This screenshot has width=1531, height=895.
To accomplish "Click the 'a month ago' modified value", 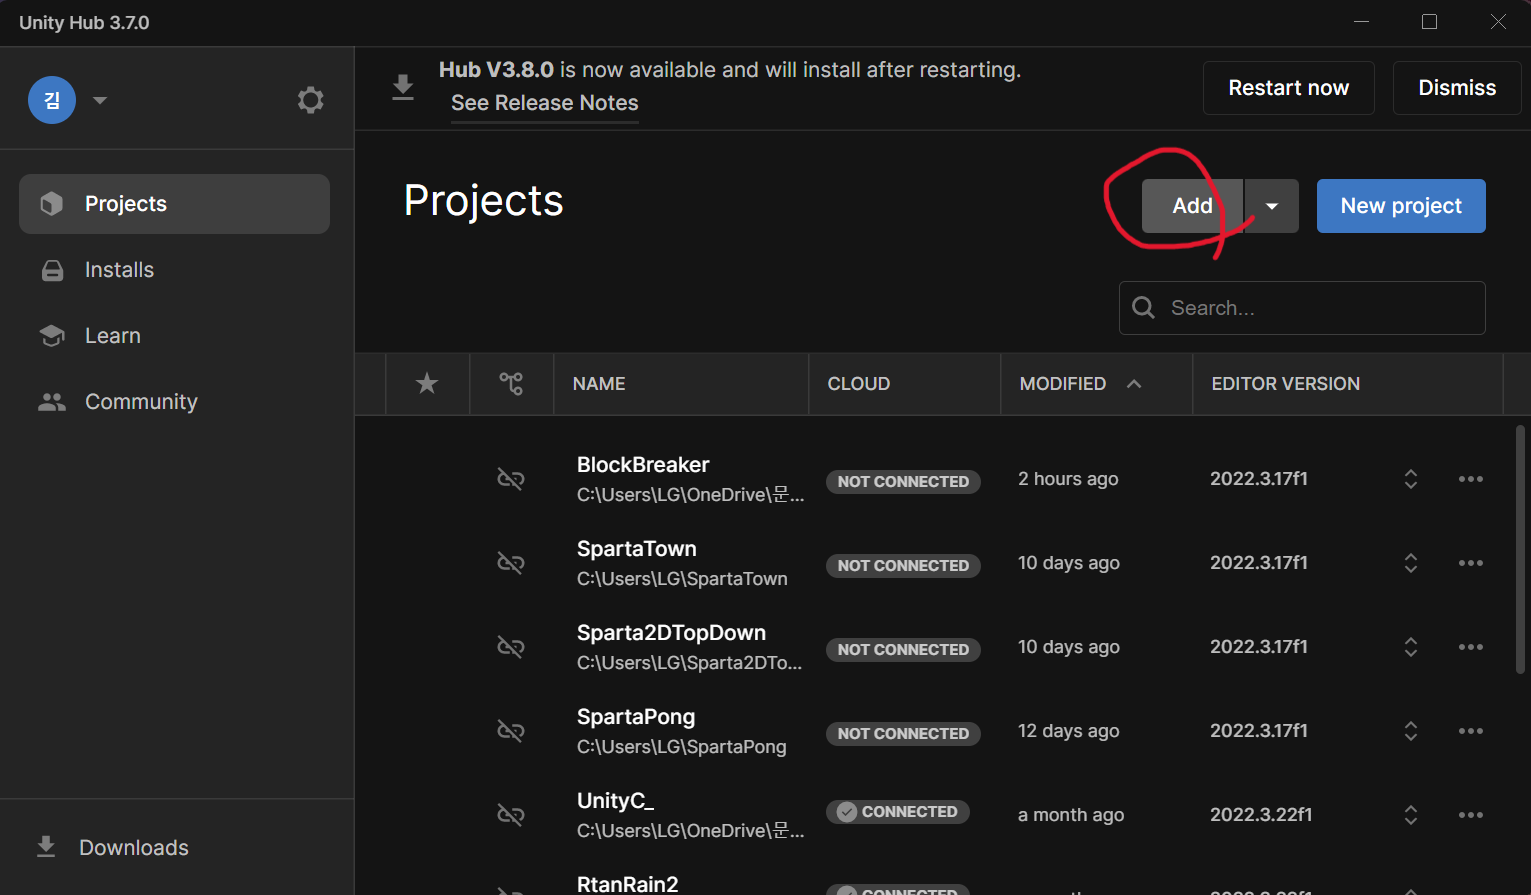I will click(1071, 815).
